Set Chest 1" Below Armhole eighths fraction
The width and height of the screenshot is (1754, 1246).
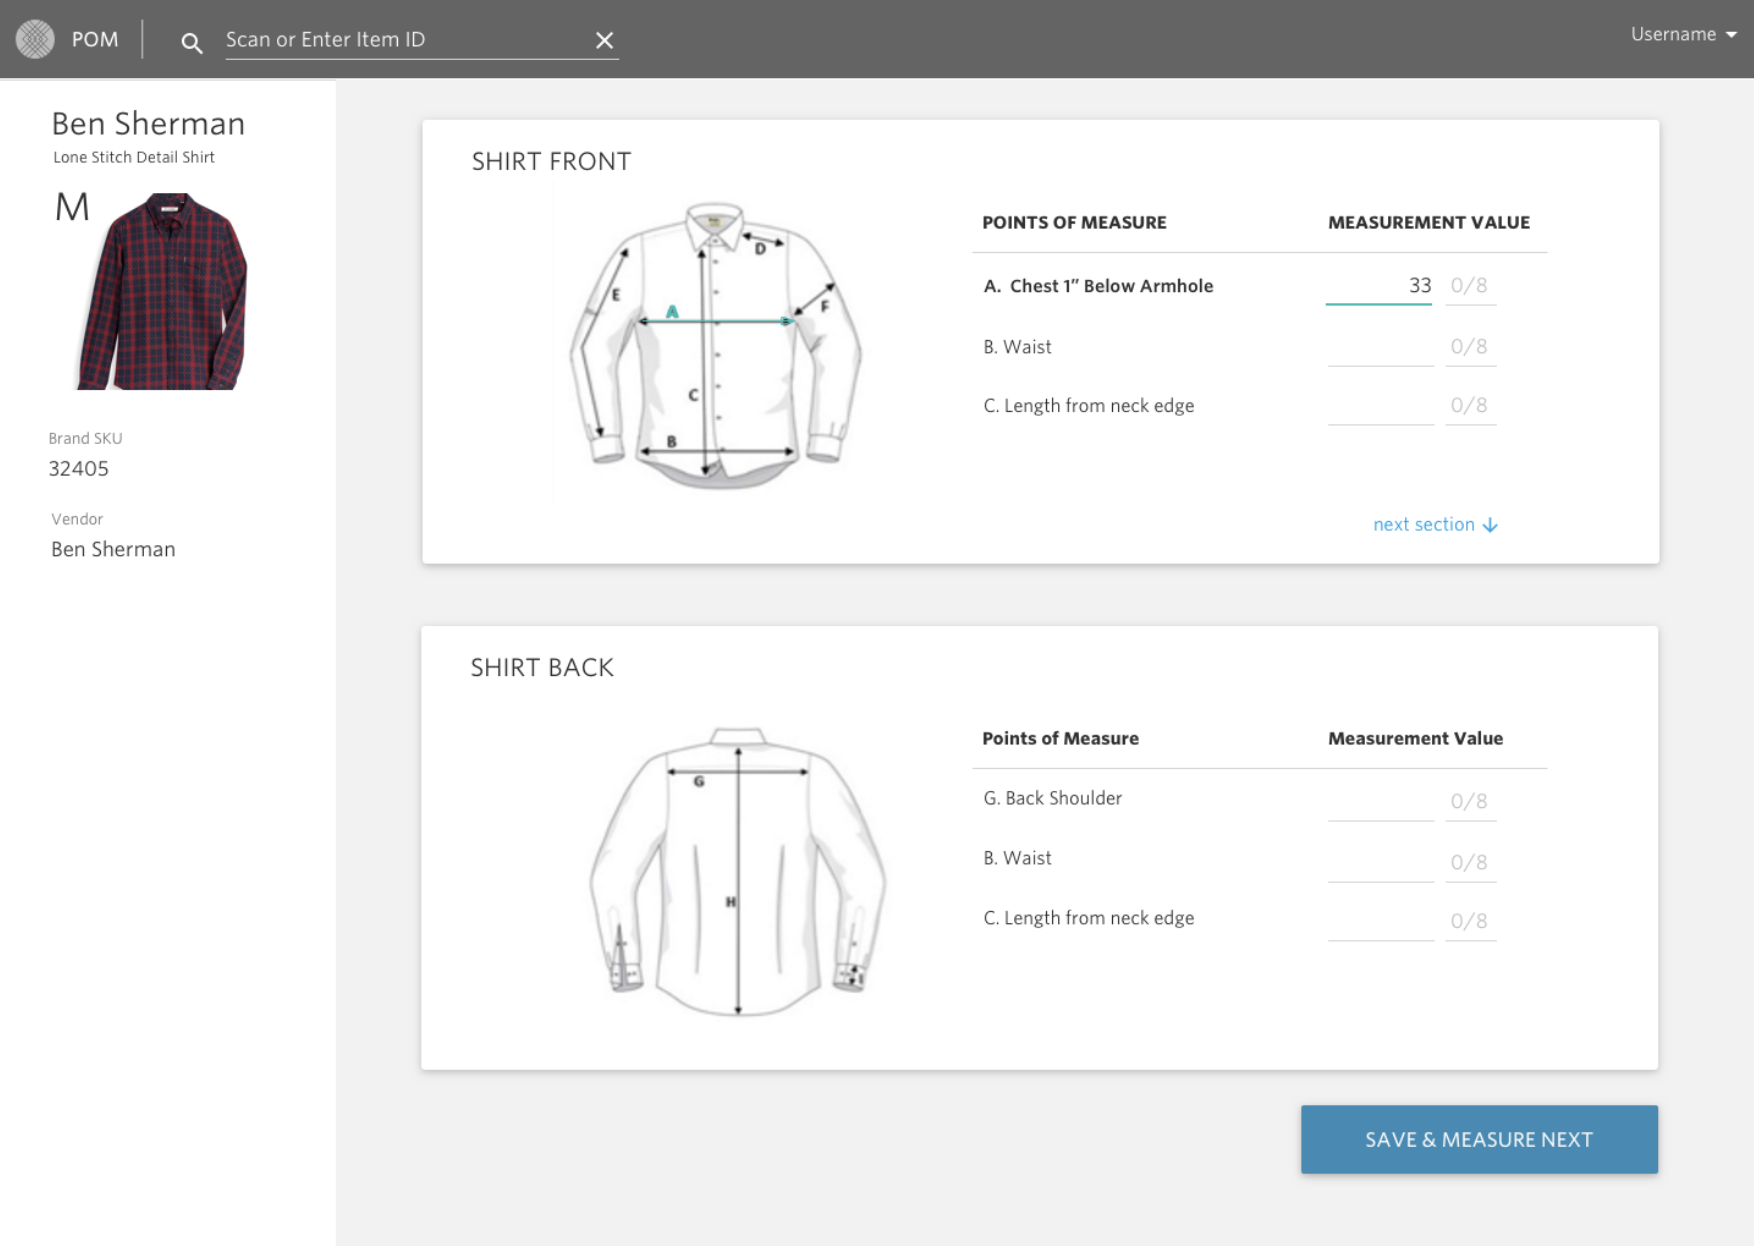point(1469,286)
